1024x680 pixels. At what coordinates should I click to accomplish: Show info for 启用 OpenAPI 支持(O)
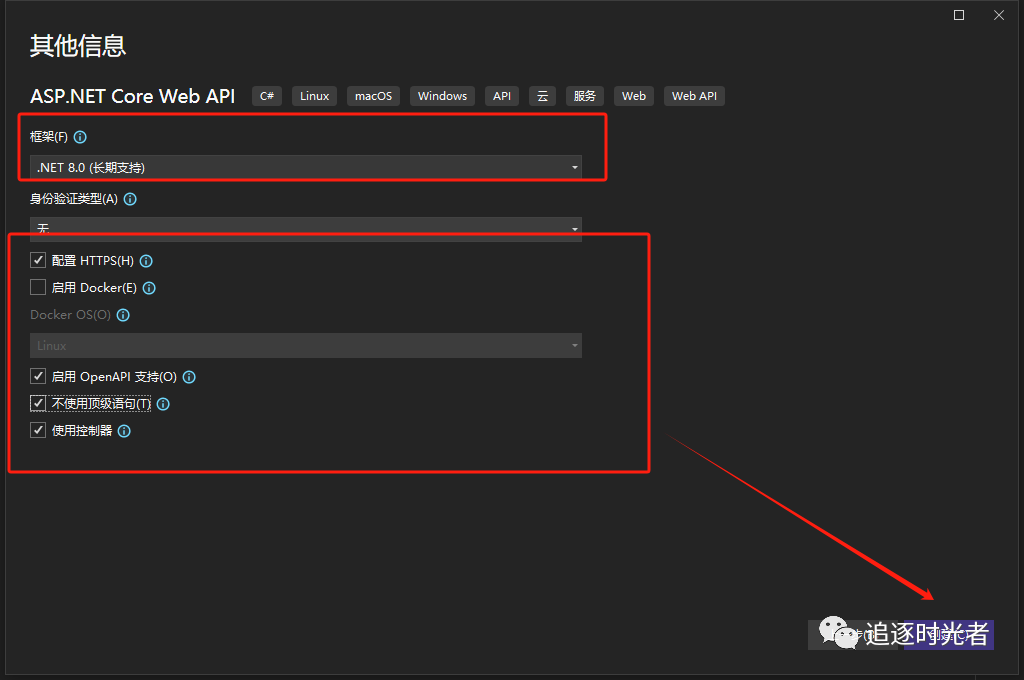189,377
